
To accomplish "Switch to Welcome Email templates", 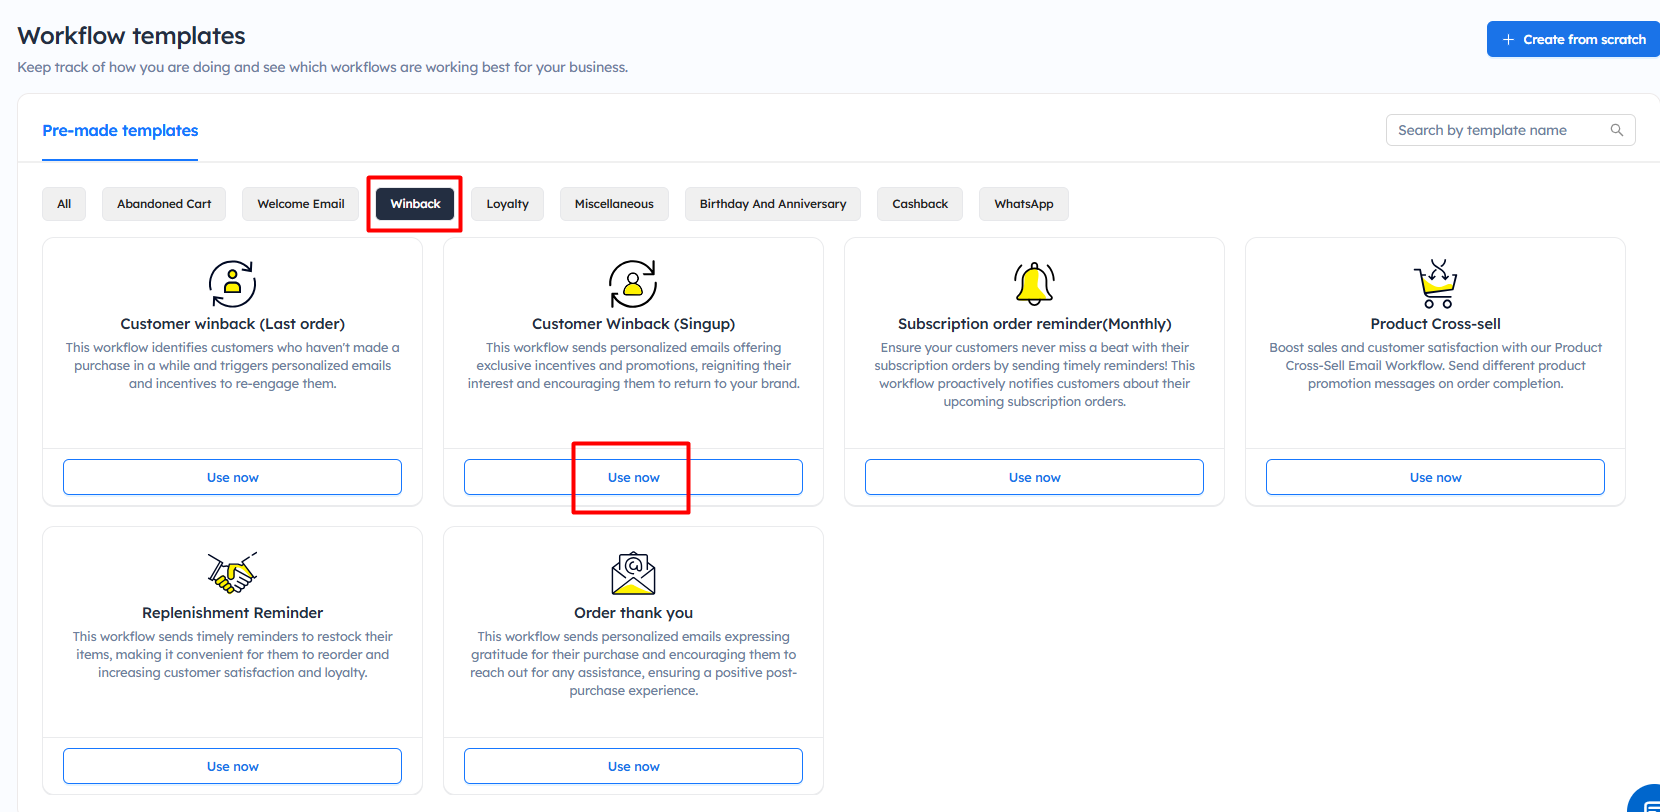I will point(300,204).
